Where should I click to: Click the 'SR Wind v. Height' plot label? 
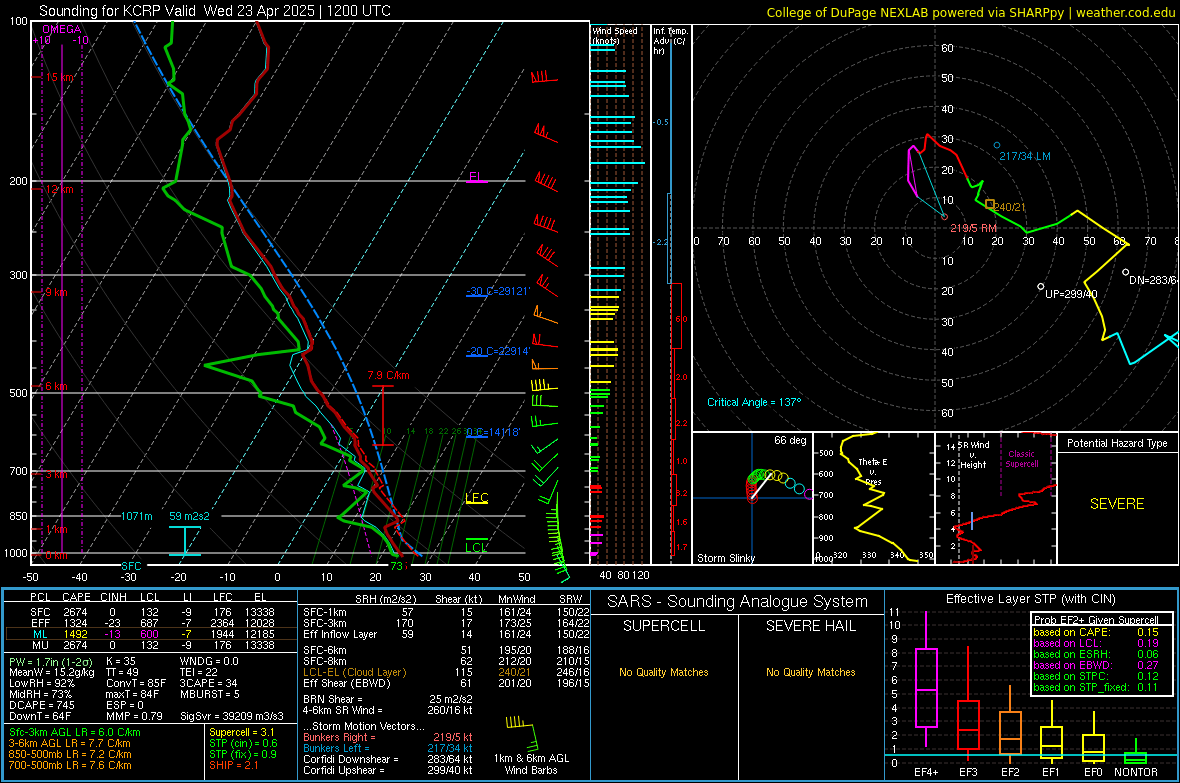click(975, 455)
